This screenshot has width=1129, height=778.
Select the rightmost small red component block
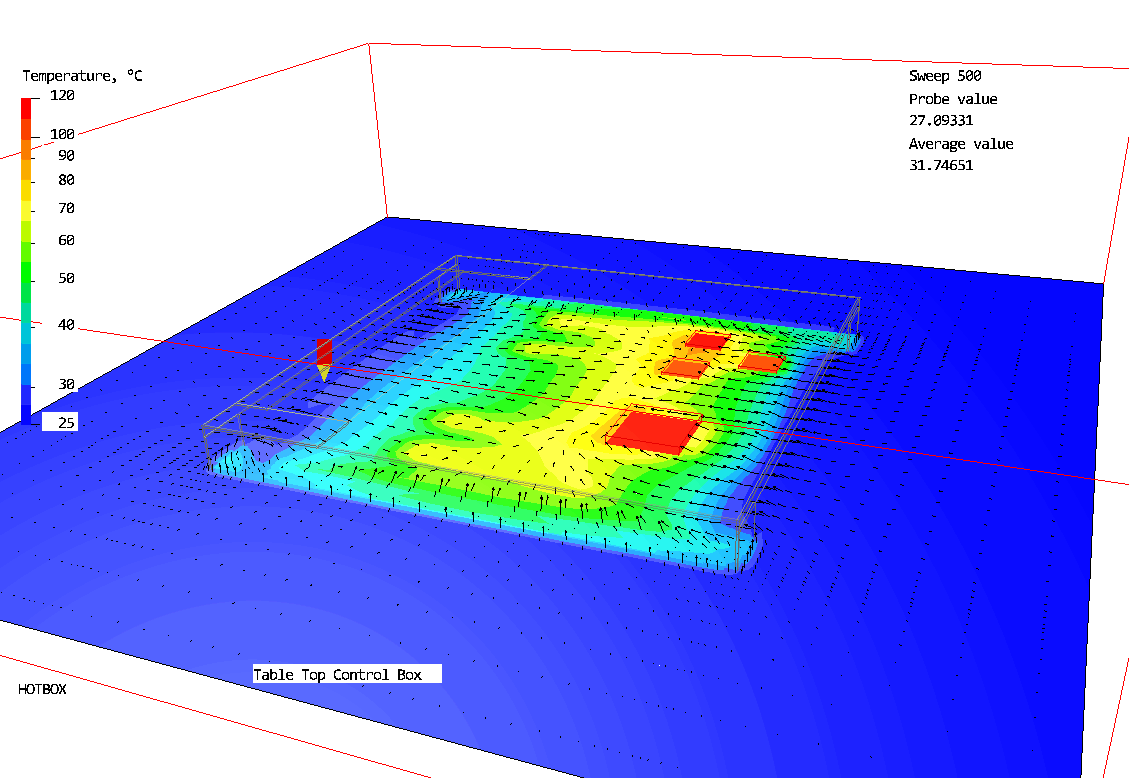(762, 363)
